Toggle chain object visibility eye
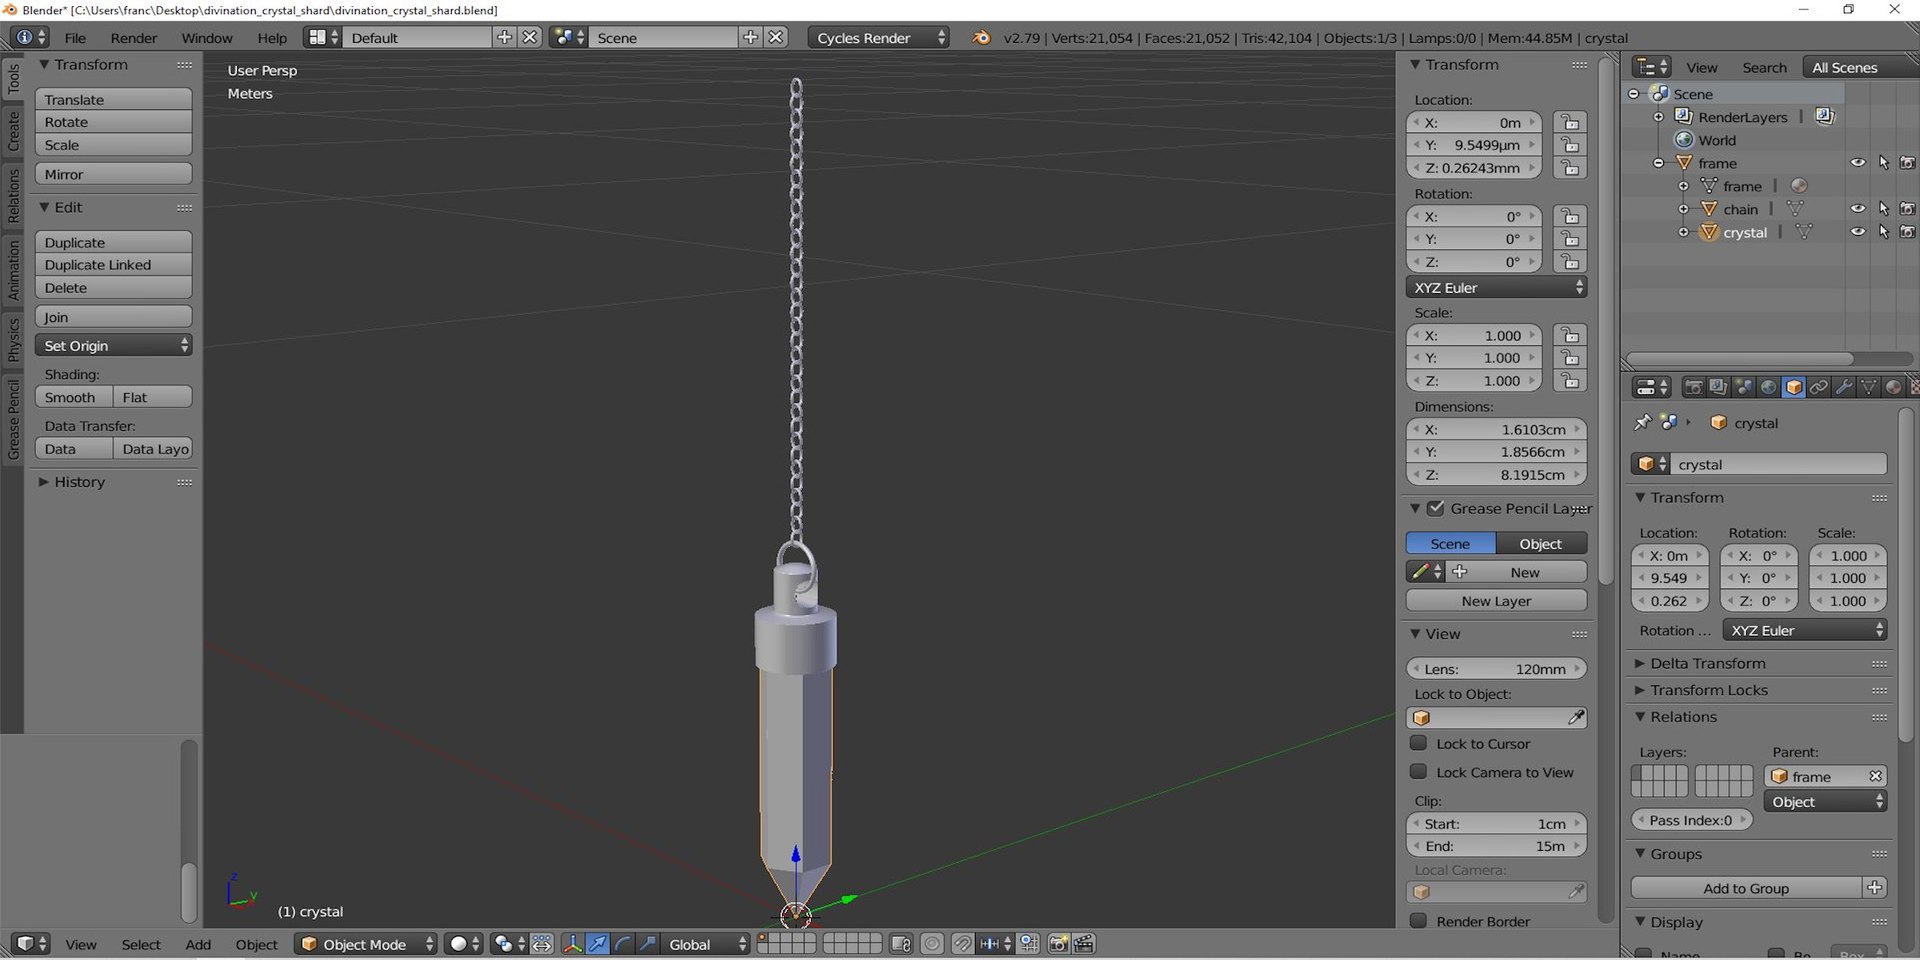 click(x=1857, y=209)
